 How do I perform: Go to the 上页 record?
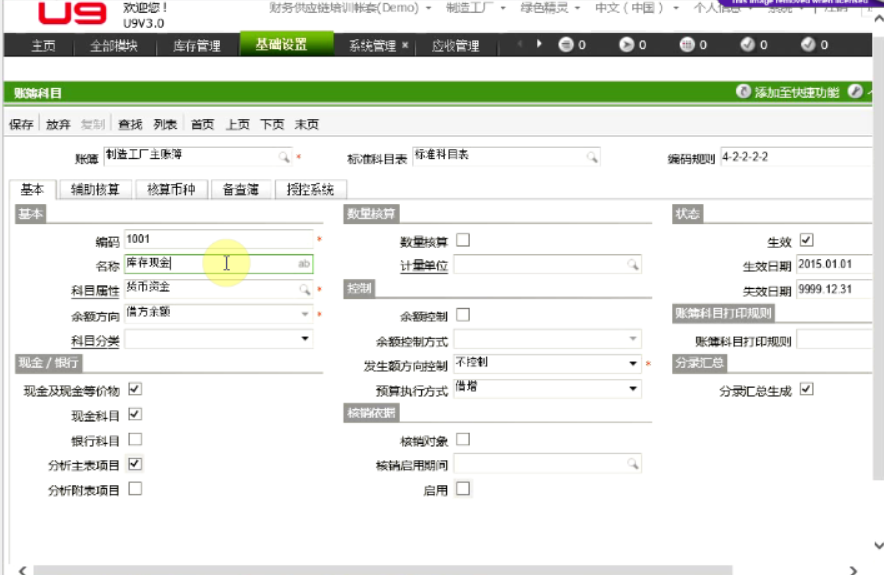[x=237, y=124]
